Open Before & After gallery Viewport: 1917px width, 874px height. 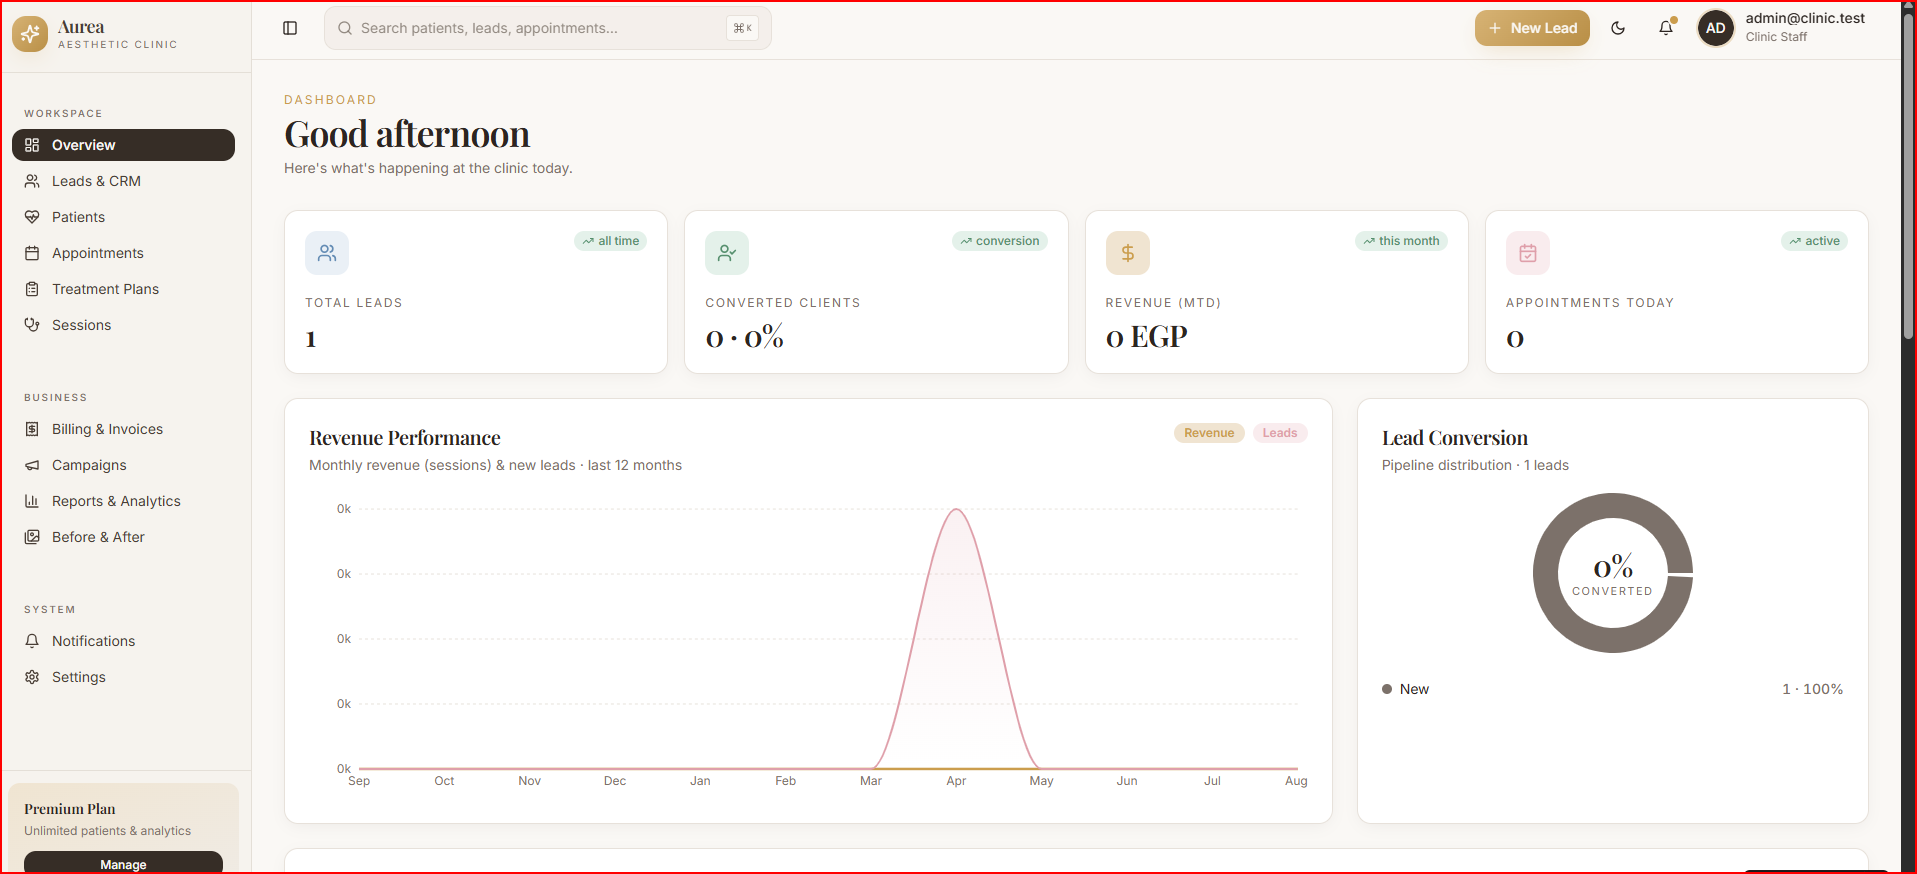pyautogui.click(x=123, y=537)
